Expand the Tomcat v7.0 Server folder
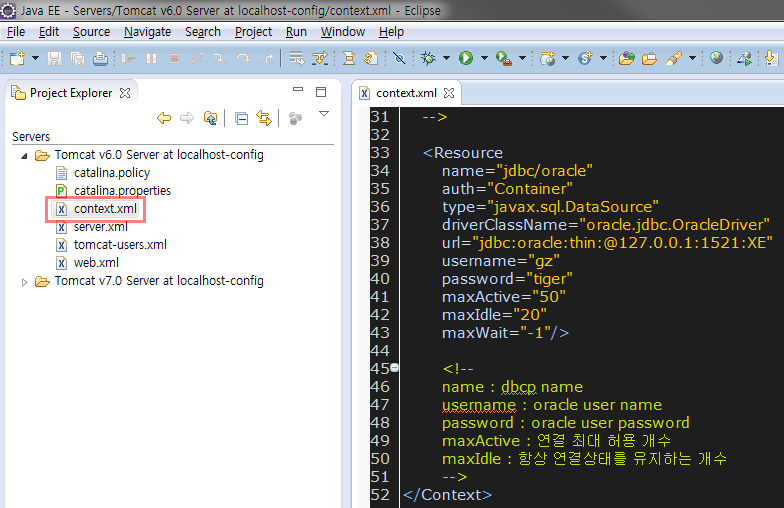This screenshot has width=784, height=508. pos(24,282)
